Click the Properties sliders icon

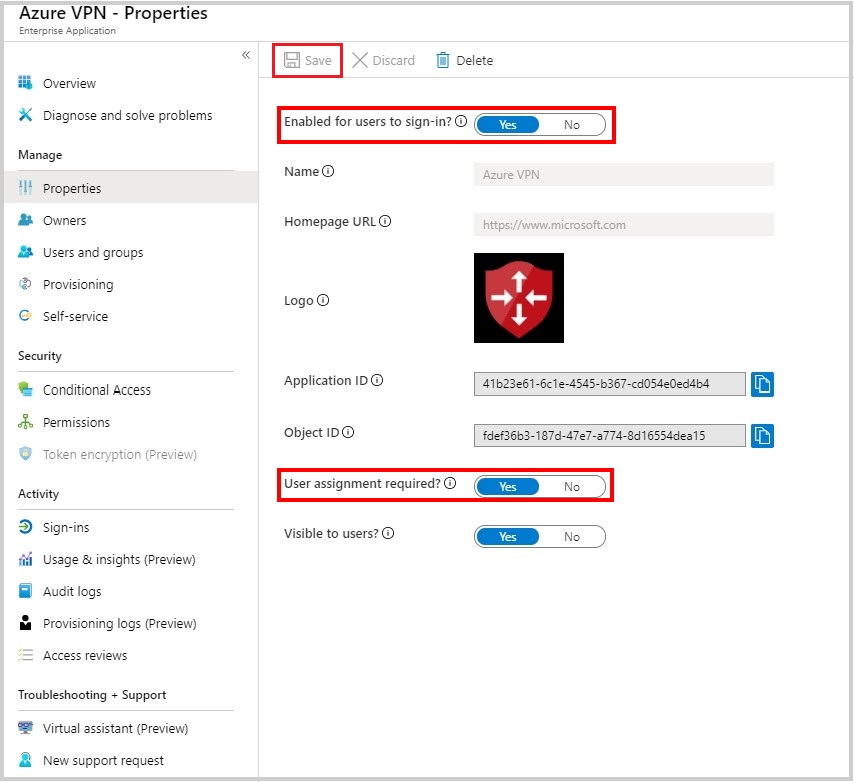(x=25, y=187)
